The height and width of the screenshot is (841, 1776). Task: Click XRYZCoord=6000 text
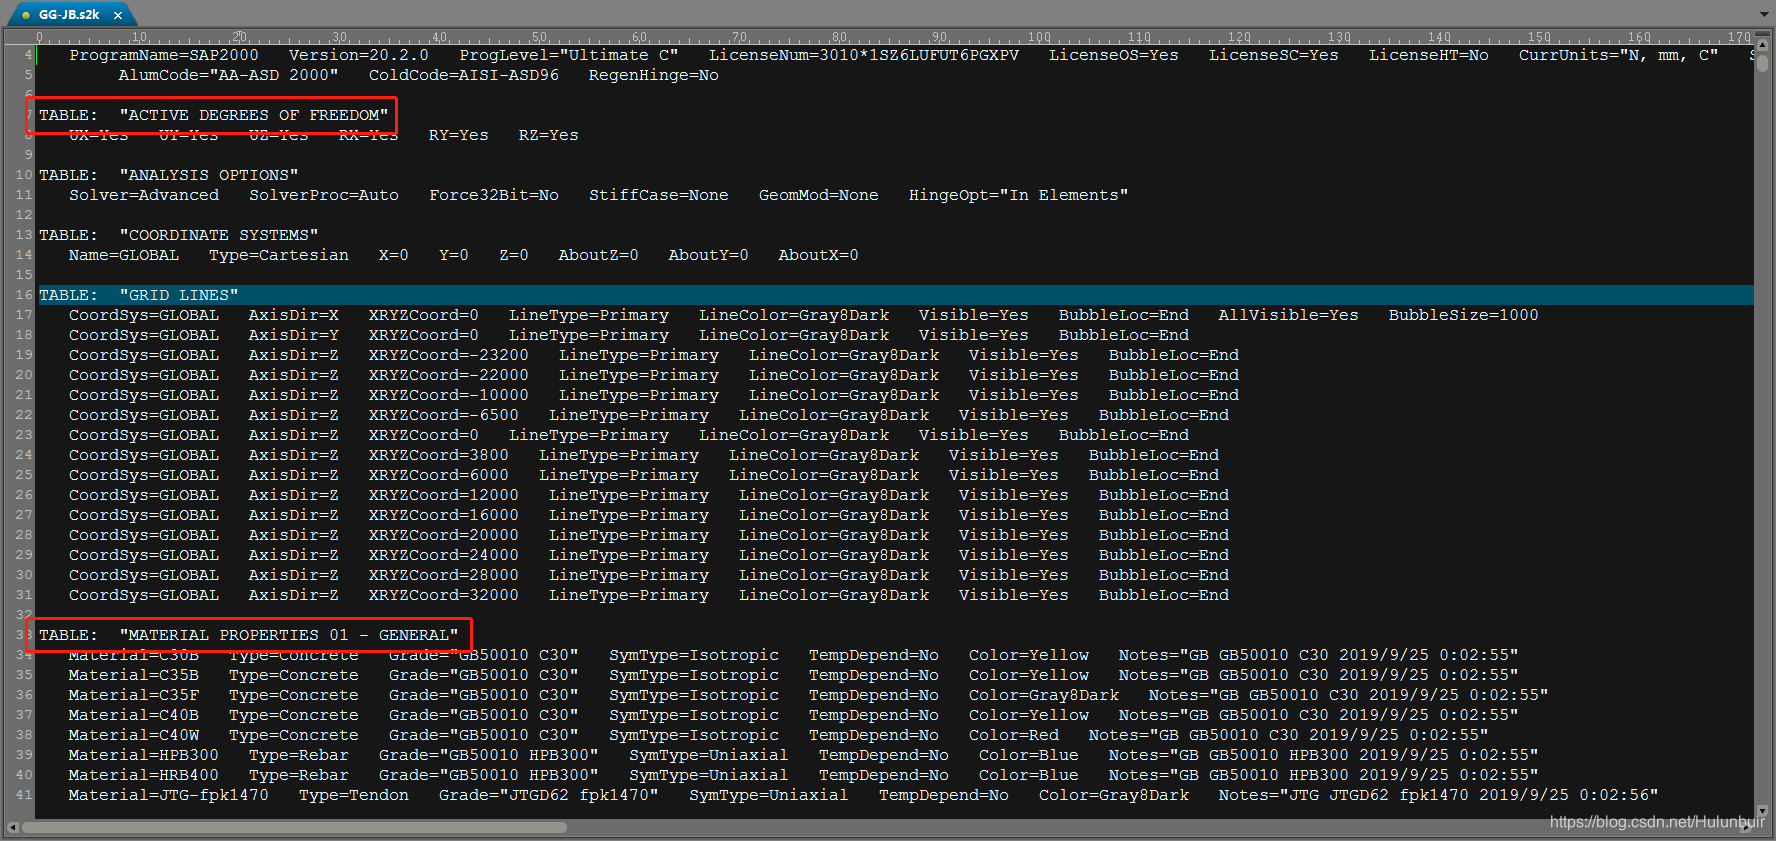pos(439,475)
